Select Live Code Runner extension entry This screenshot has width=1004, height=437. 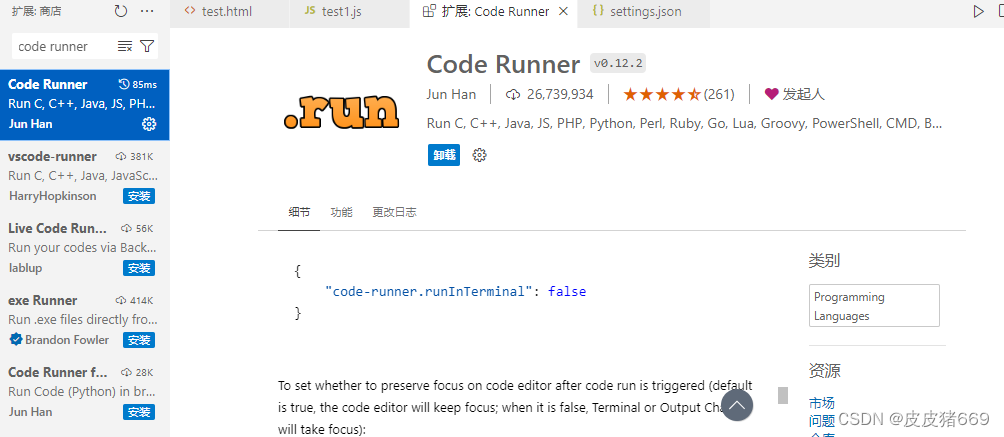pos(85,248)
